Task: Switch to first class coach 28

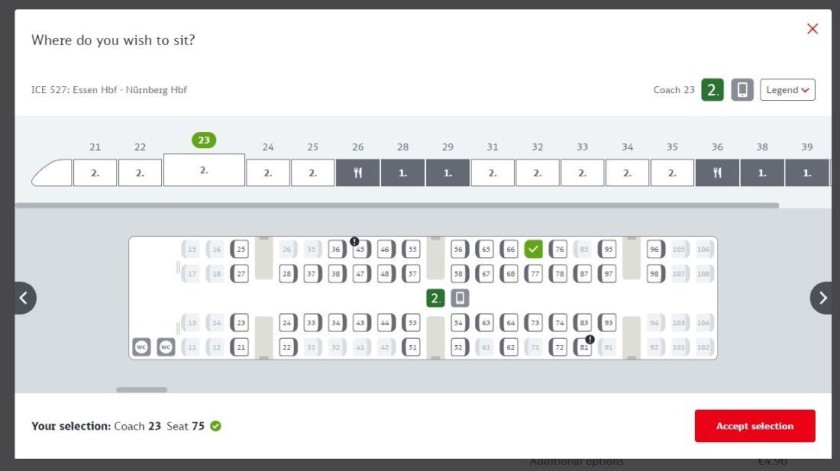Action: [402, 173]
